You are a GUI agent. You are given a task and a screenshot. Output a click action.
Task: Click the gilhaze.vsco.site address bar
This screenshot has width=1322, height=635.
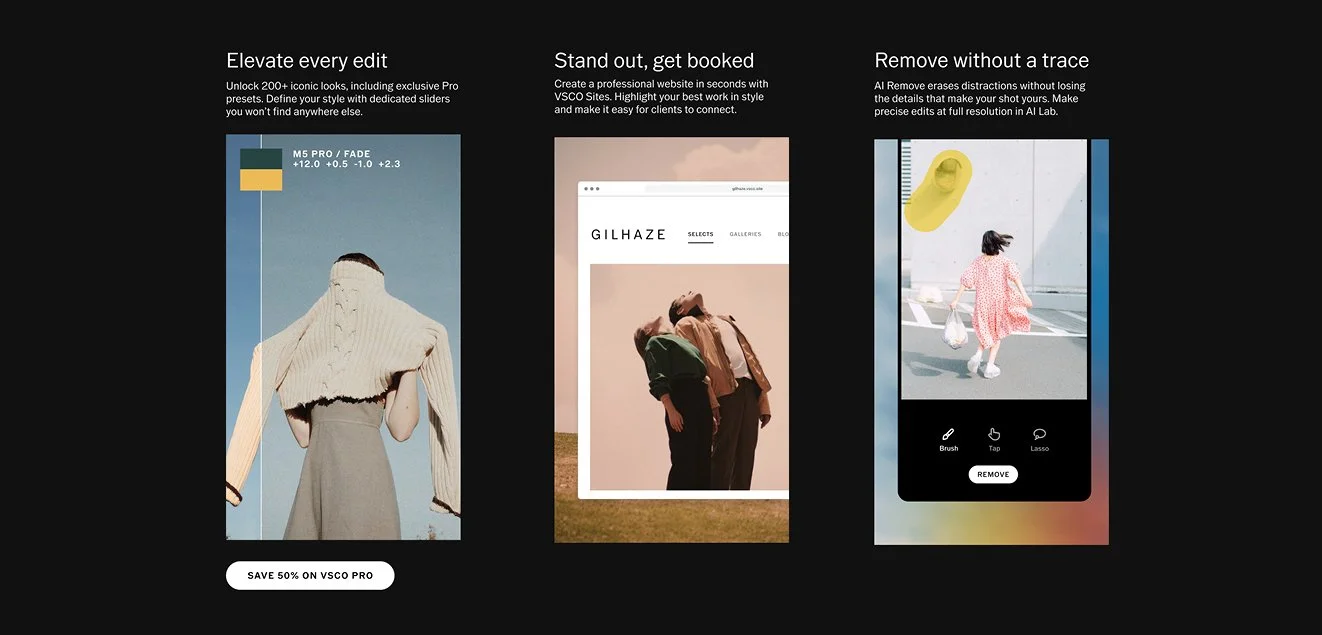click(747, 189)
